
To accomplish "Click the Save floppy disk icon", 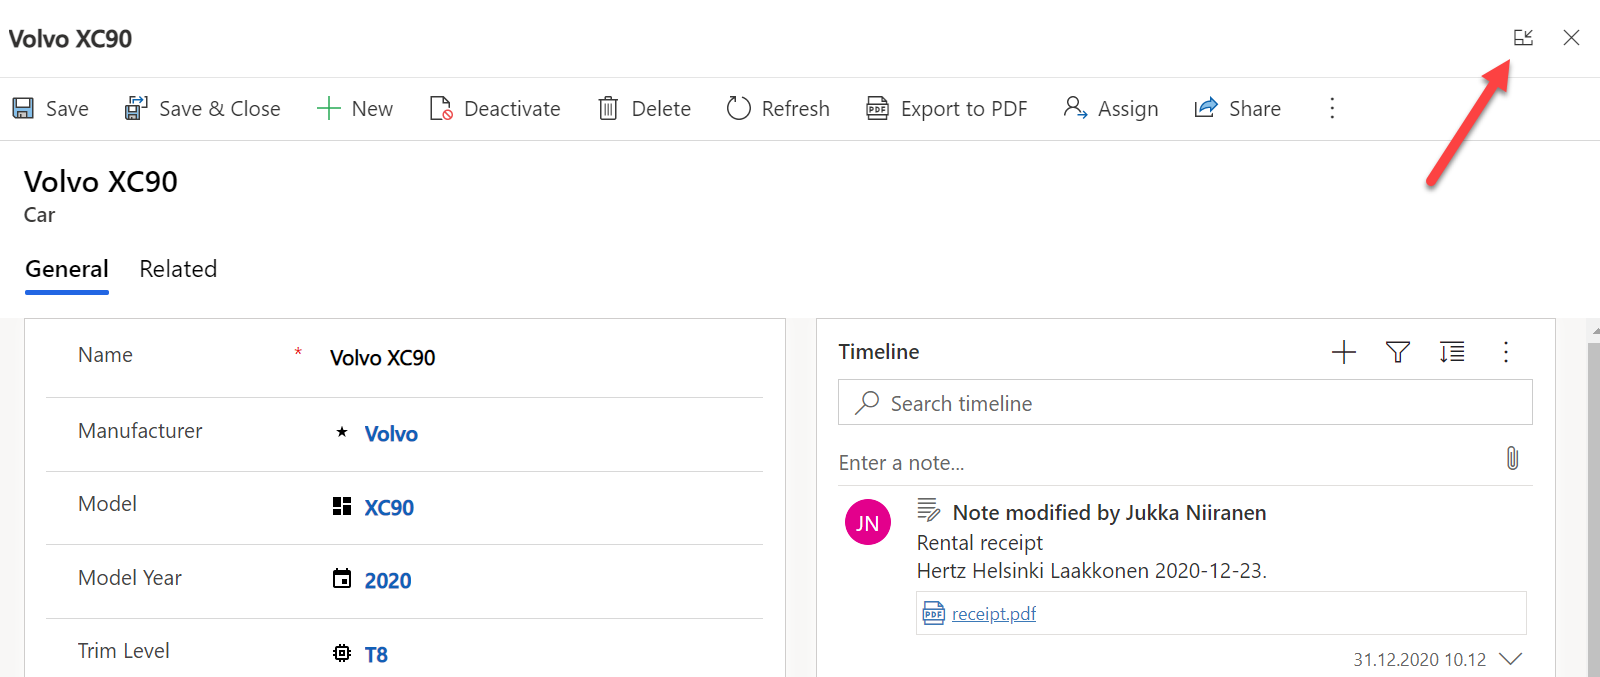I will pos(23,108).
